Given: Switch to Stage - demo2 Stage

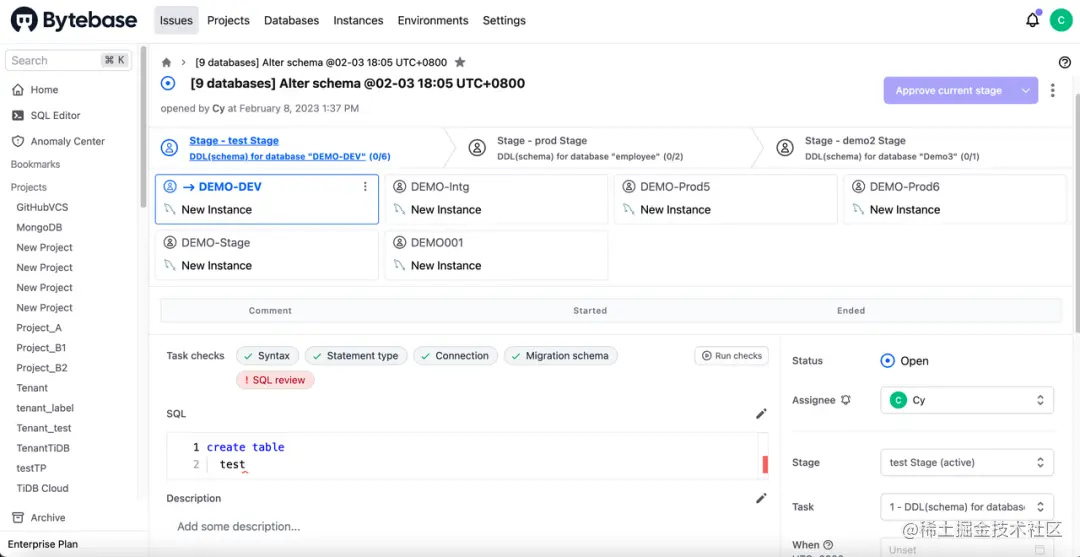Looking at the screenshot, I should pyautogui.click(x=855, y=140).
